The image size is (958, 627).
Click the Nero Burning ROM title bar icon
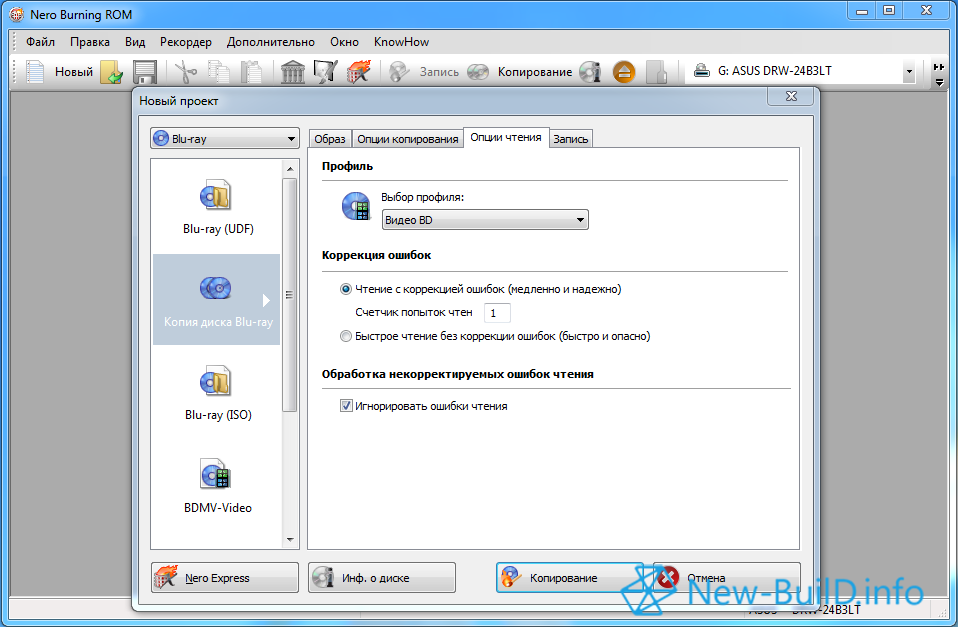pyautogui.click(x=16, y=15)
